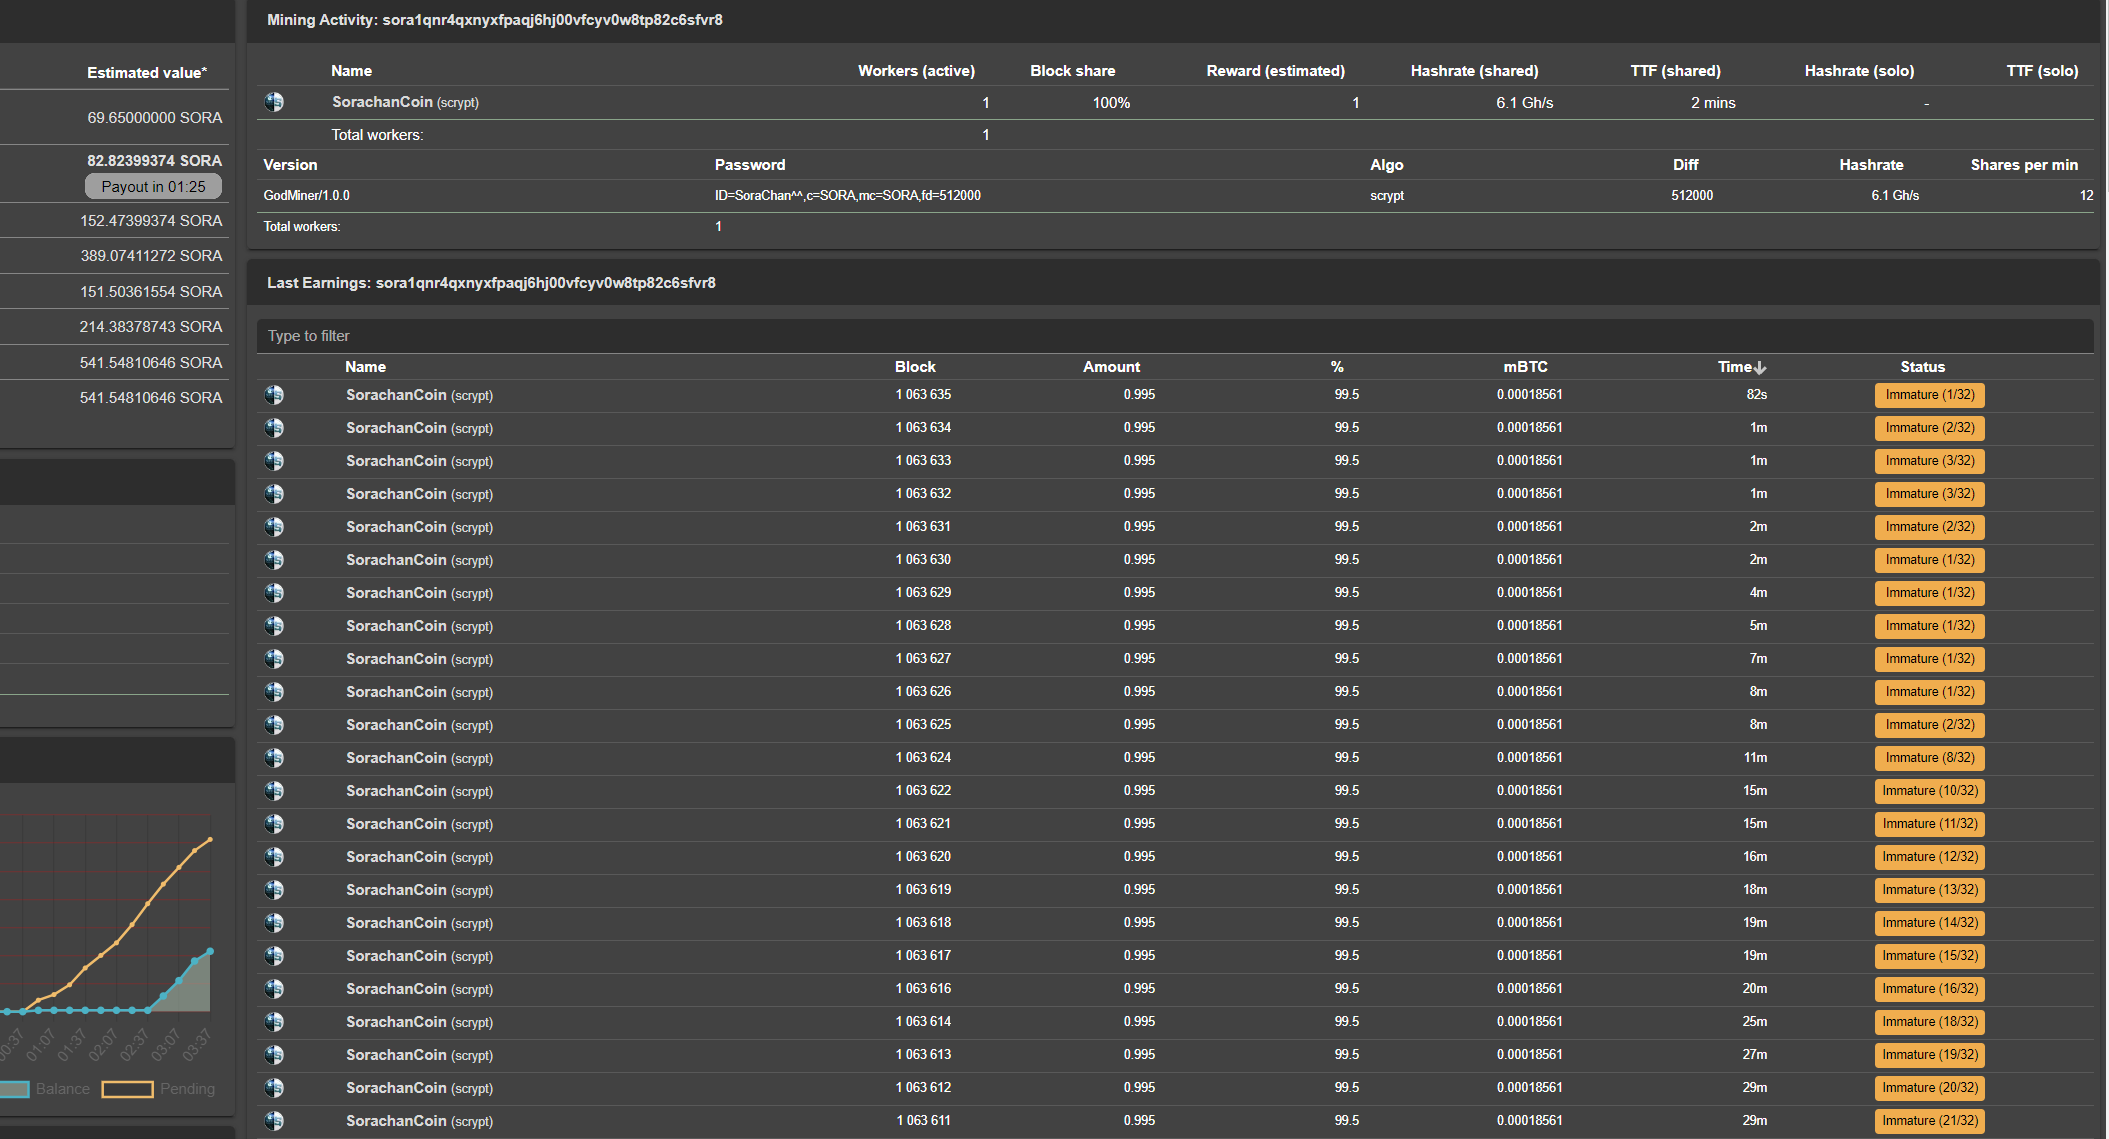Click the Type to filter input field
The width and height of the screenshot is (2109, 1139).
click(1175, 336)
